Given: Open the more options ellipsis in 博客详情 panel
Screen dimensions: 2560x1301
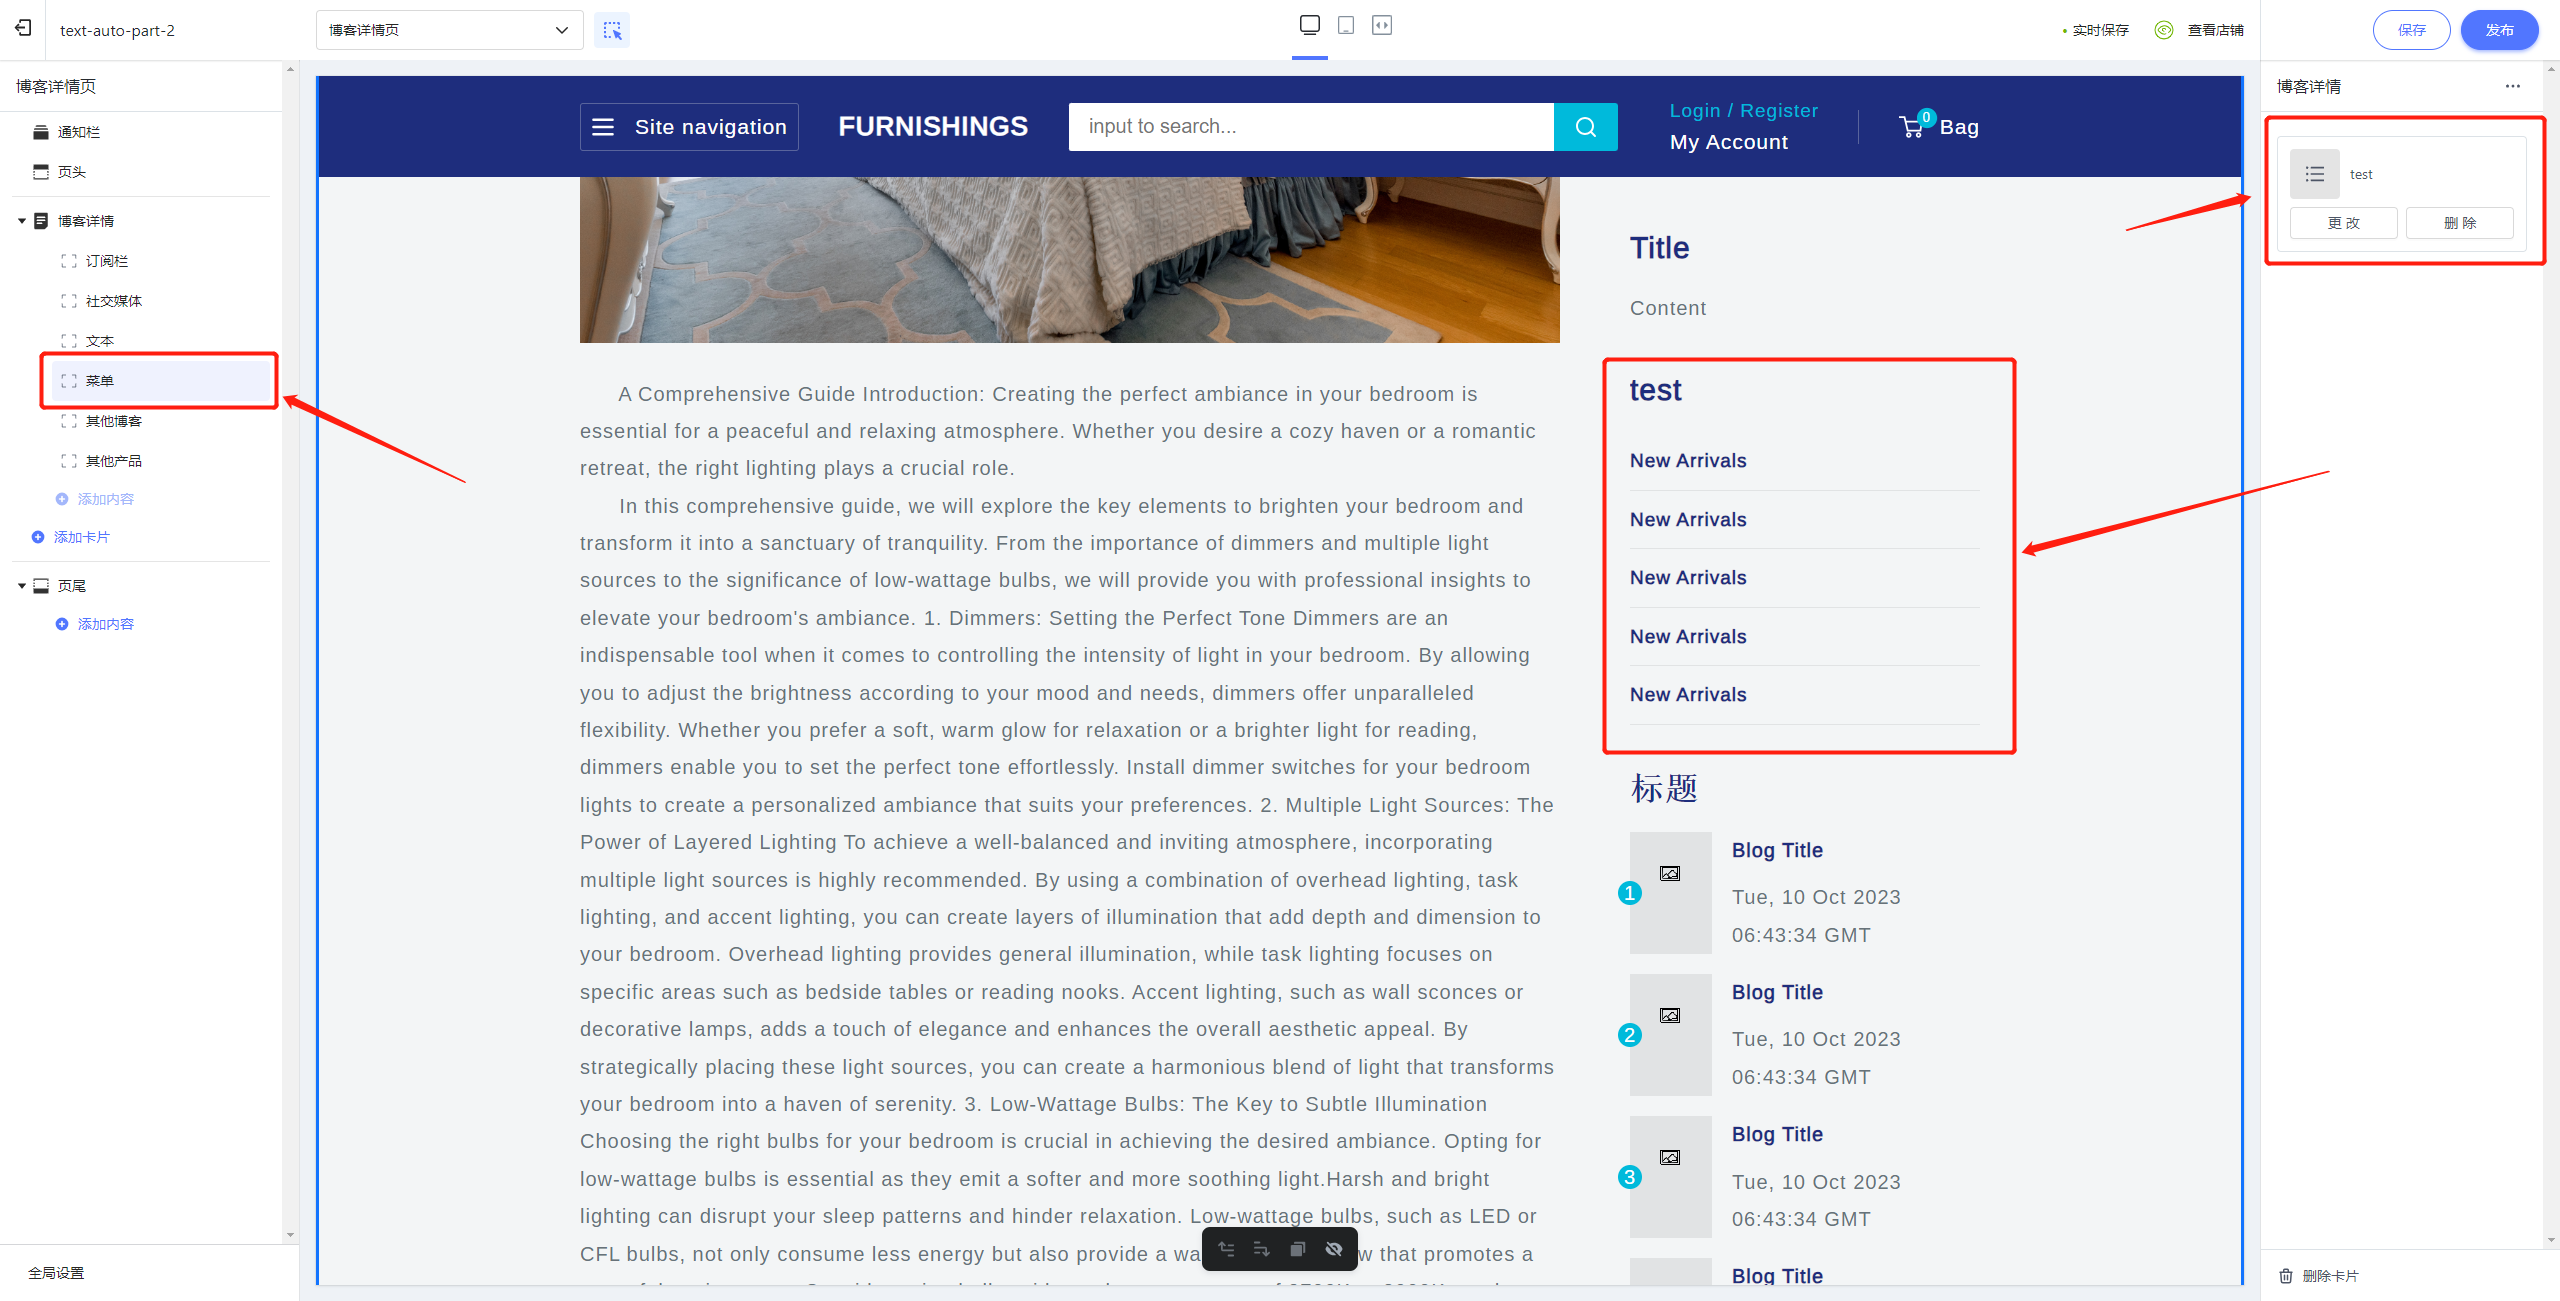Looking at the screenshot, I should point(2513,86).
